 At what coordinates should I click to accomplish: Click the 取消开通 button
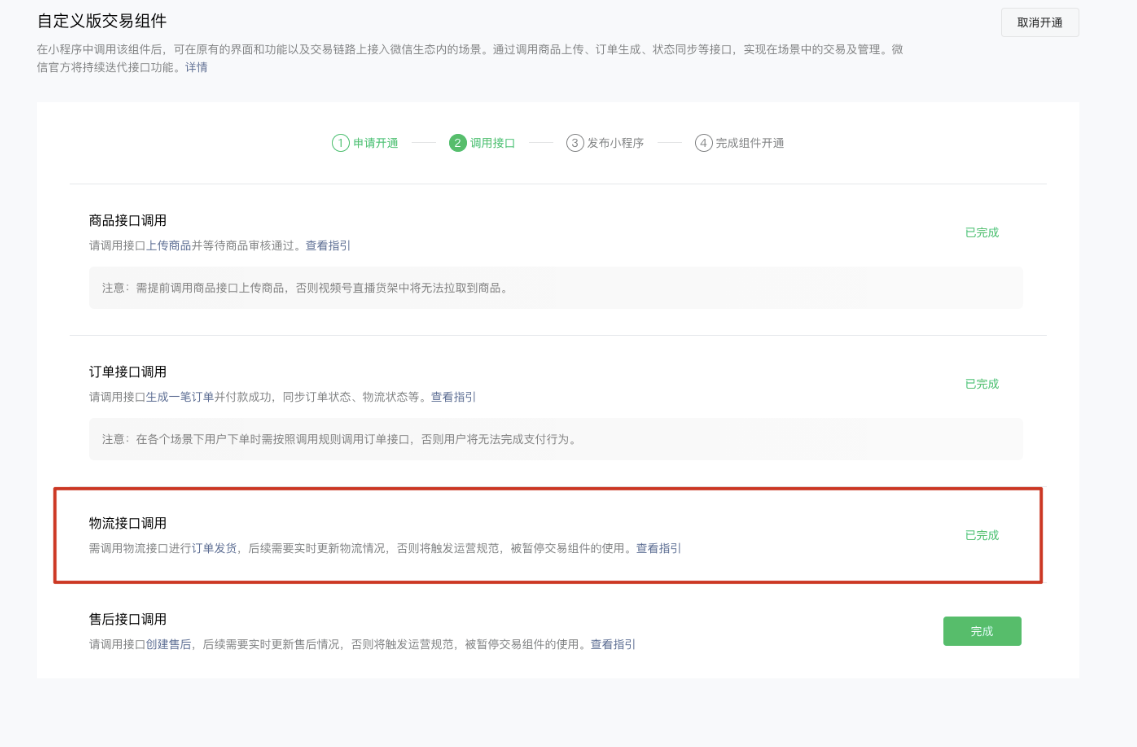click(1039, 23)
